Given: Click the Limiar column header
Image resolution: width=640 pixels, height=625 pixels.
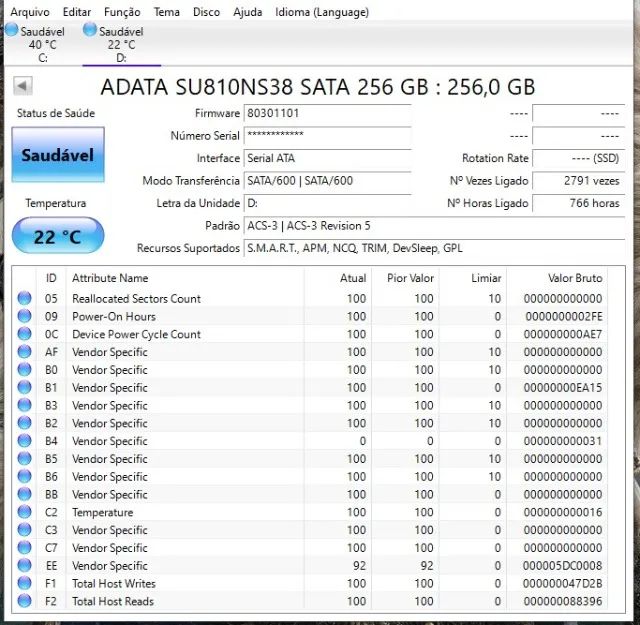Looking at the screenshot, I should coord(473,278).
